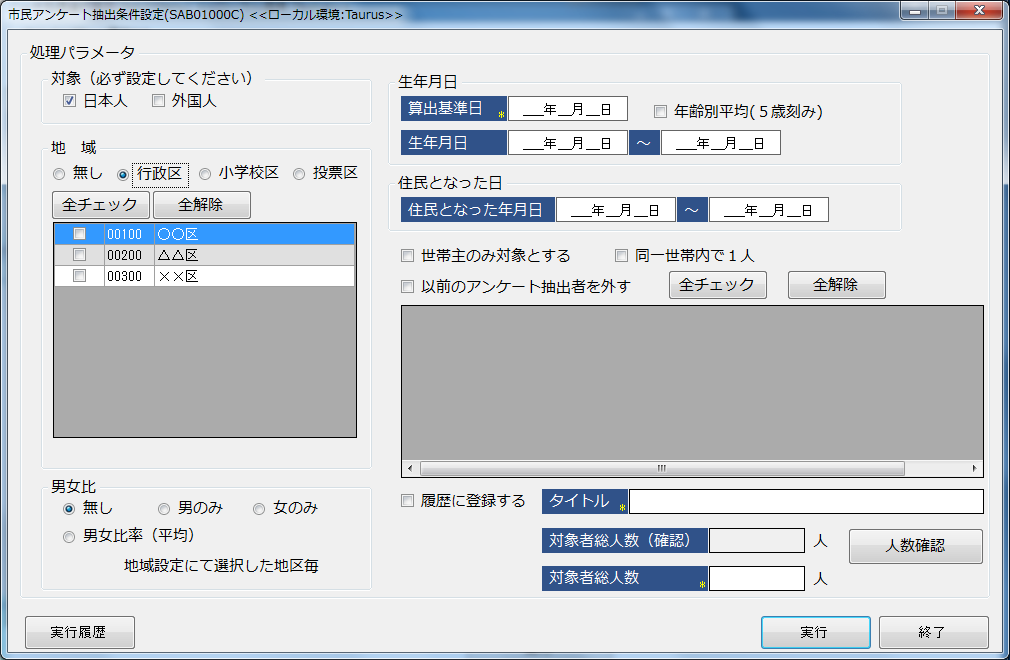
Task: Click 全チェック button above the district list
Action: (101, 205)
